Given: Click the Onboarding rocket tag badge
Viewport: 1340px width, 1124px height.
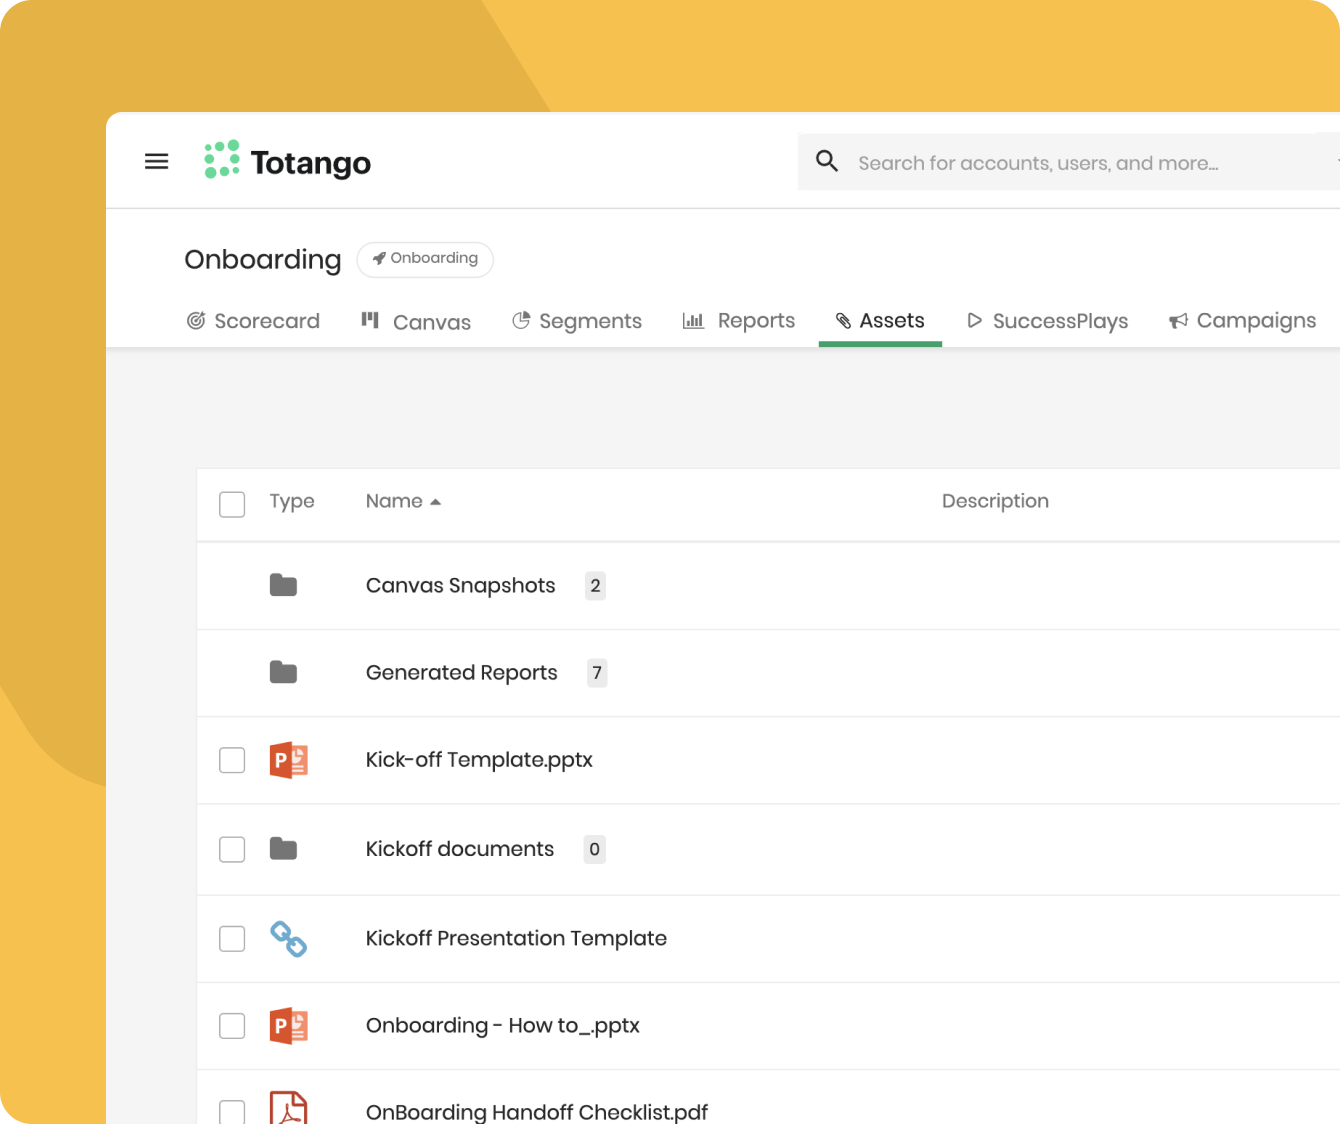Looking at the screenshot, I should [x=425, y=259].
